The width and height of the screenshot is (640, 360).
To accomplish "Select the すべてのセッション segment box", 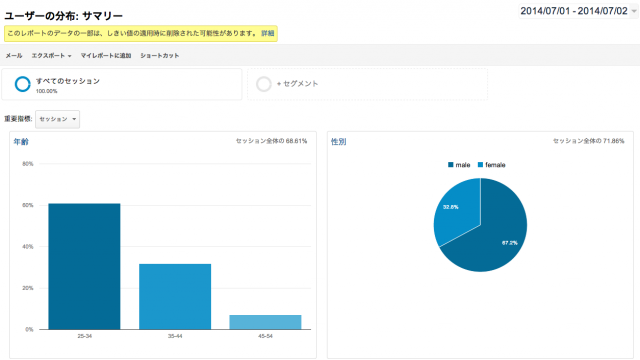I will (x=122, y=84).
